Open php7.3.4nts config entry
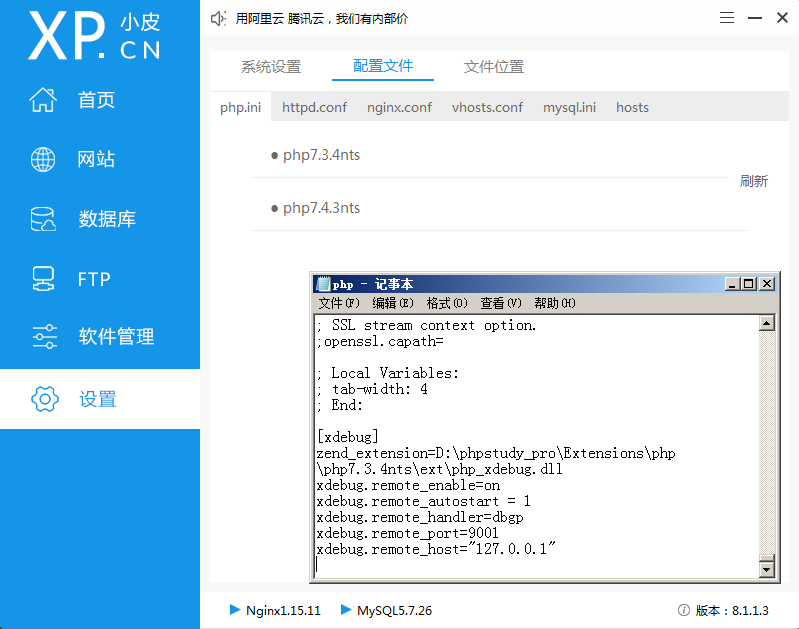Screen dimensions: 799x629 (321, 155)
